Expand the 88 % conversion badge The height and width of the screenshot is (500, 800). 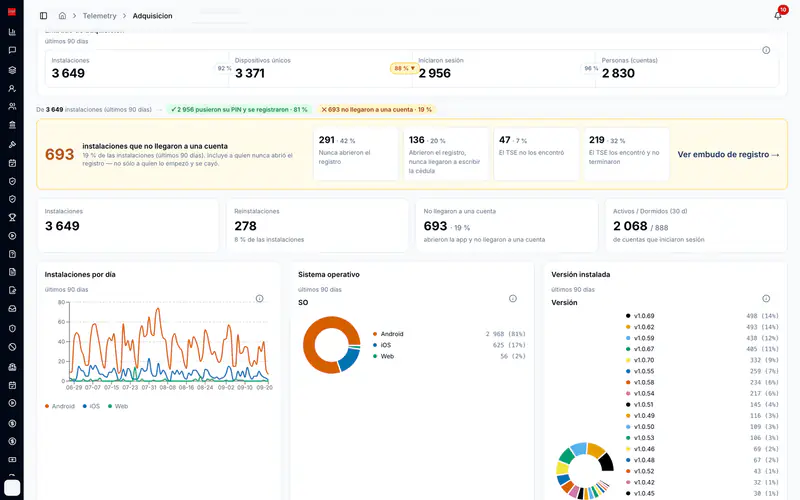(x=404, y=68)
